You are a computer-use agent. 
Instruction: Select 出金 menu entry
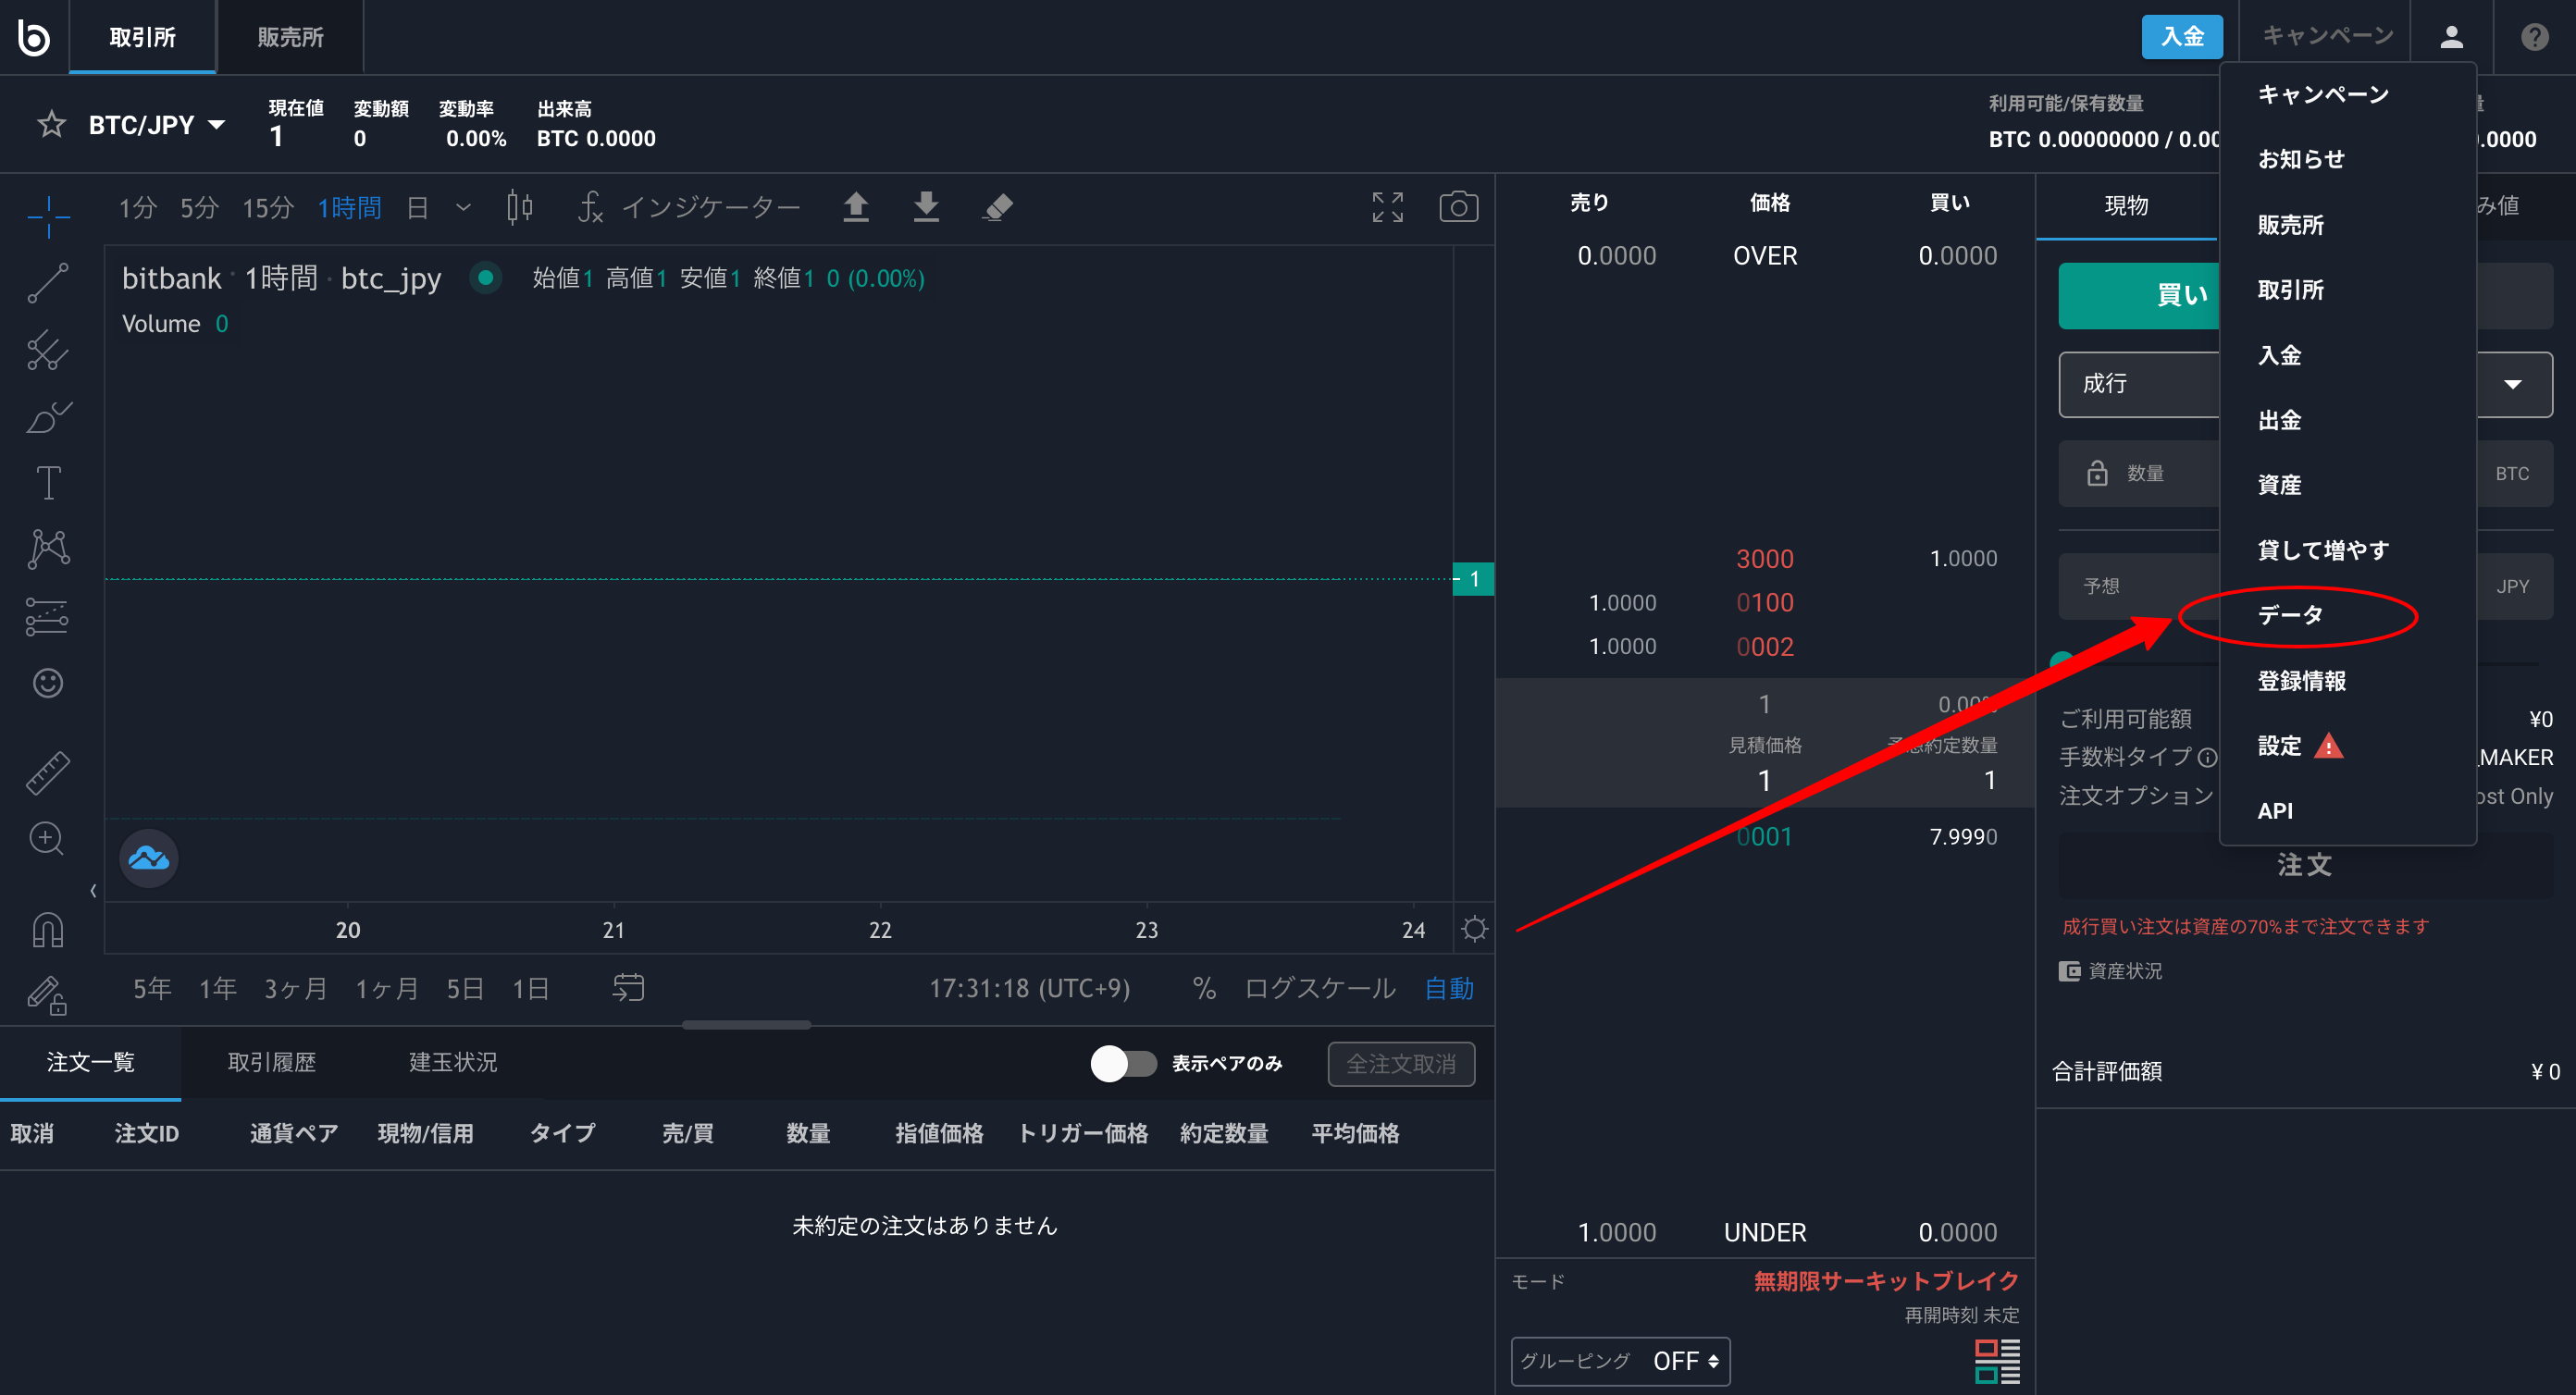click(2279, 420)
